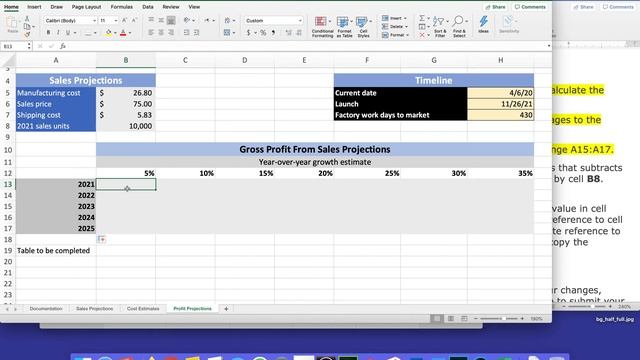
Task: Click the Format Painter brush icon
Action: coord(27,34)
